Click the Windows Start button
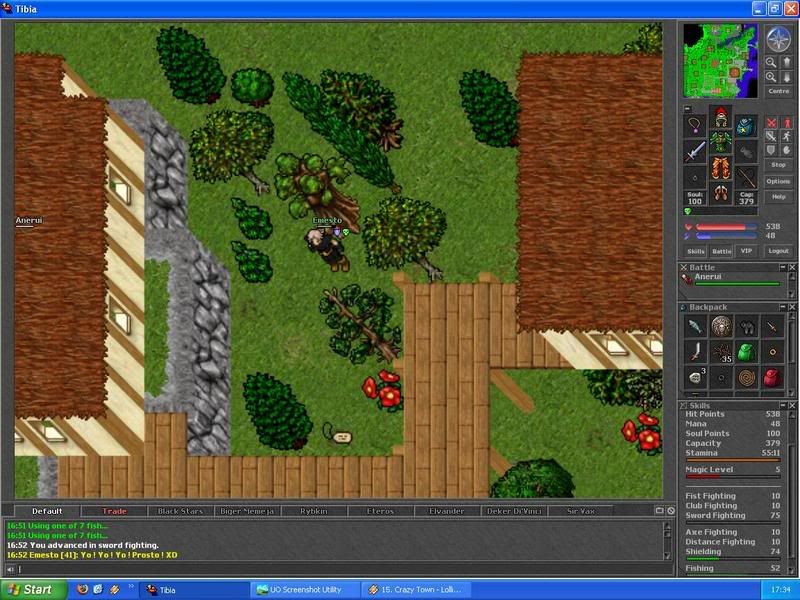Viewport: 800px width, 600px height. 34,590
